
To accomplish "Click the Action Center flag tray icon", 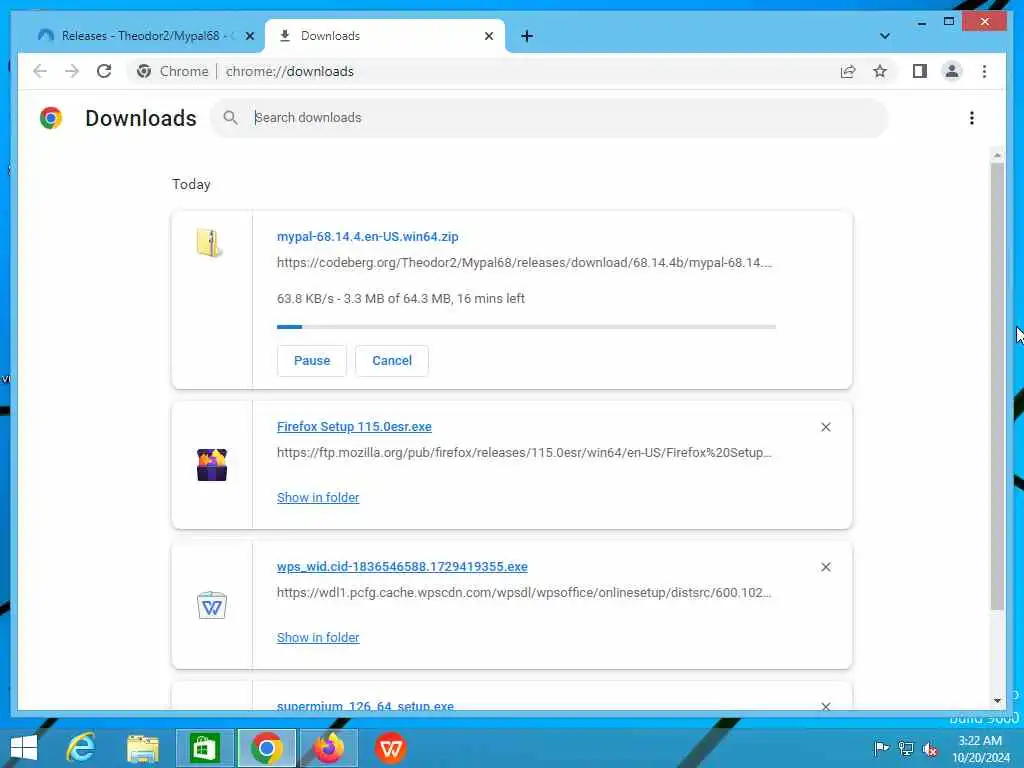I will pos(881,748).
